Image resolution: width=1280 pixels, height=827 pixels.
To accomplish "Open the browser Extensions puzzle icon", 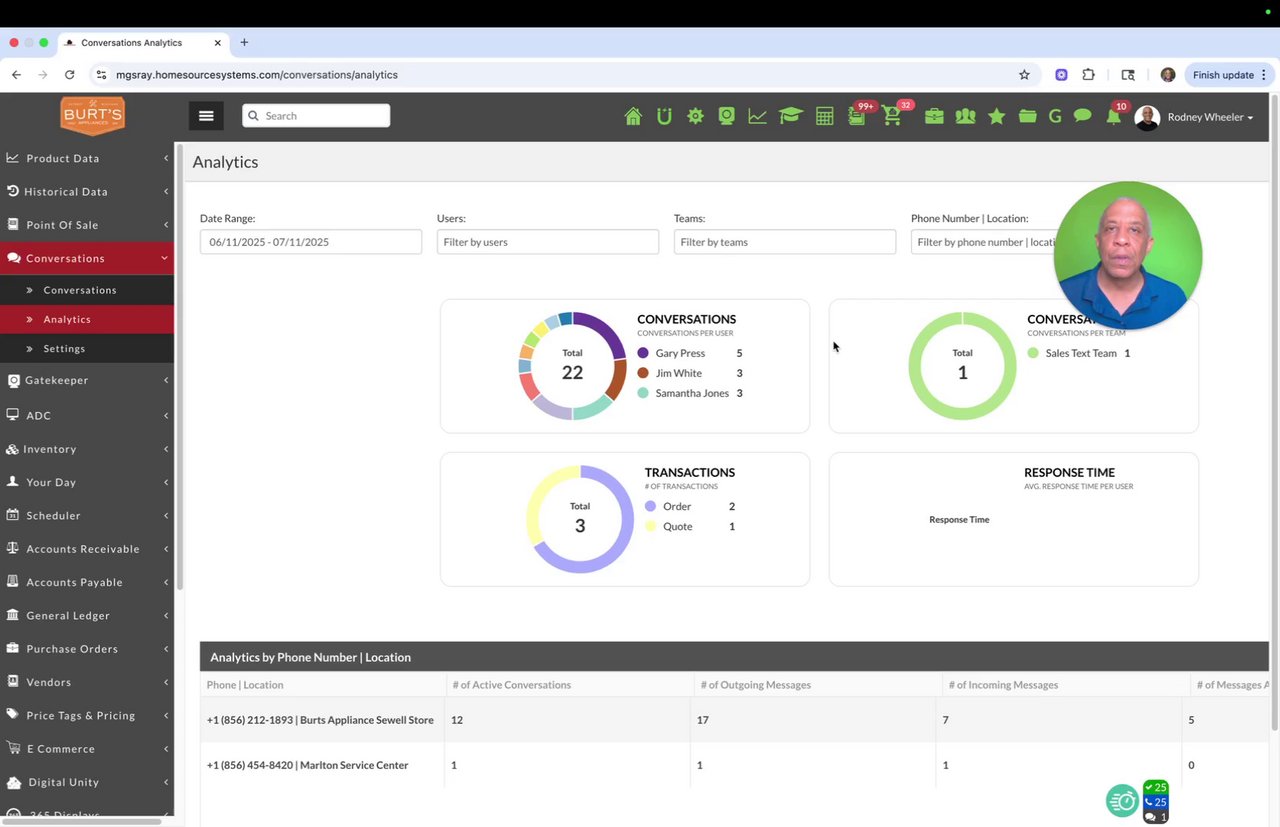I will (x=1089, y=75).
